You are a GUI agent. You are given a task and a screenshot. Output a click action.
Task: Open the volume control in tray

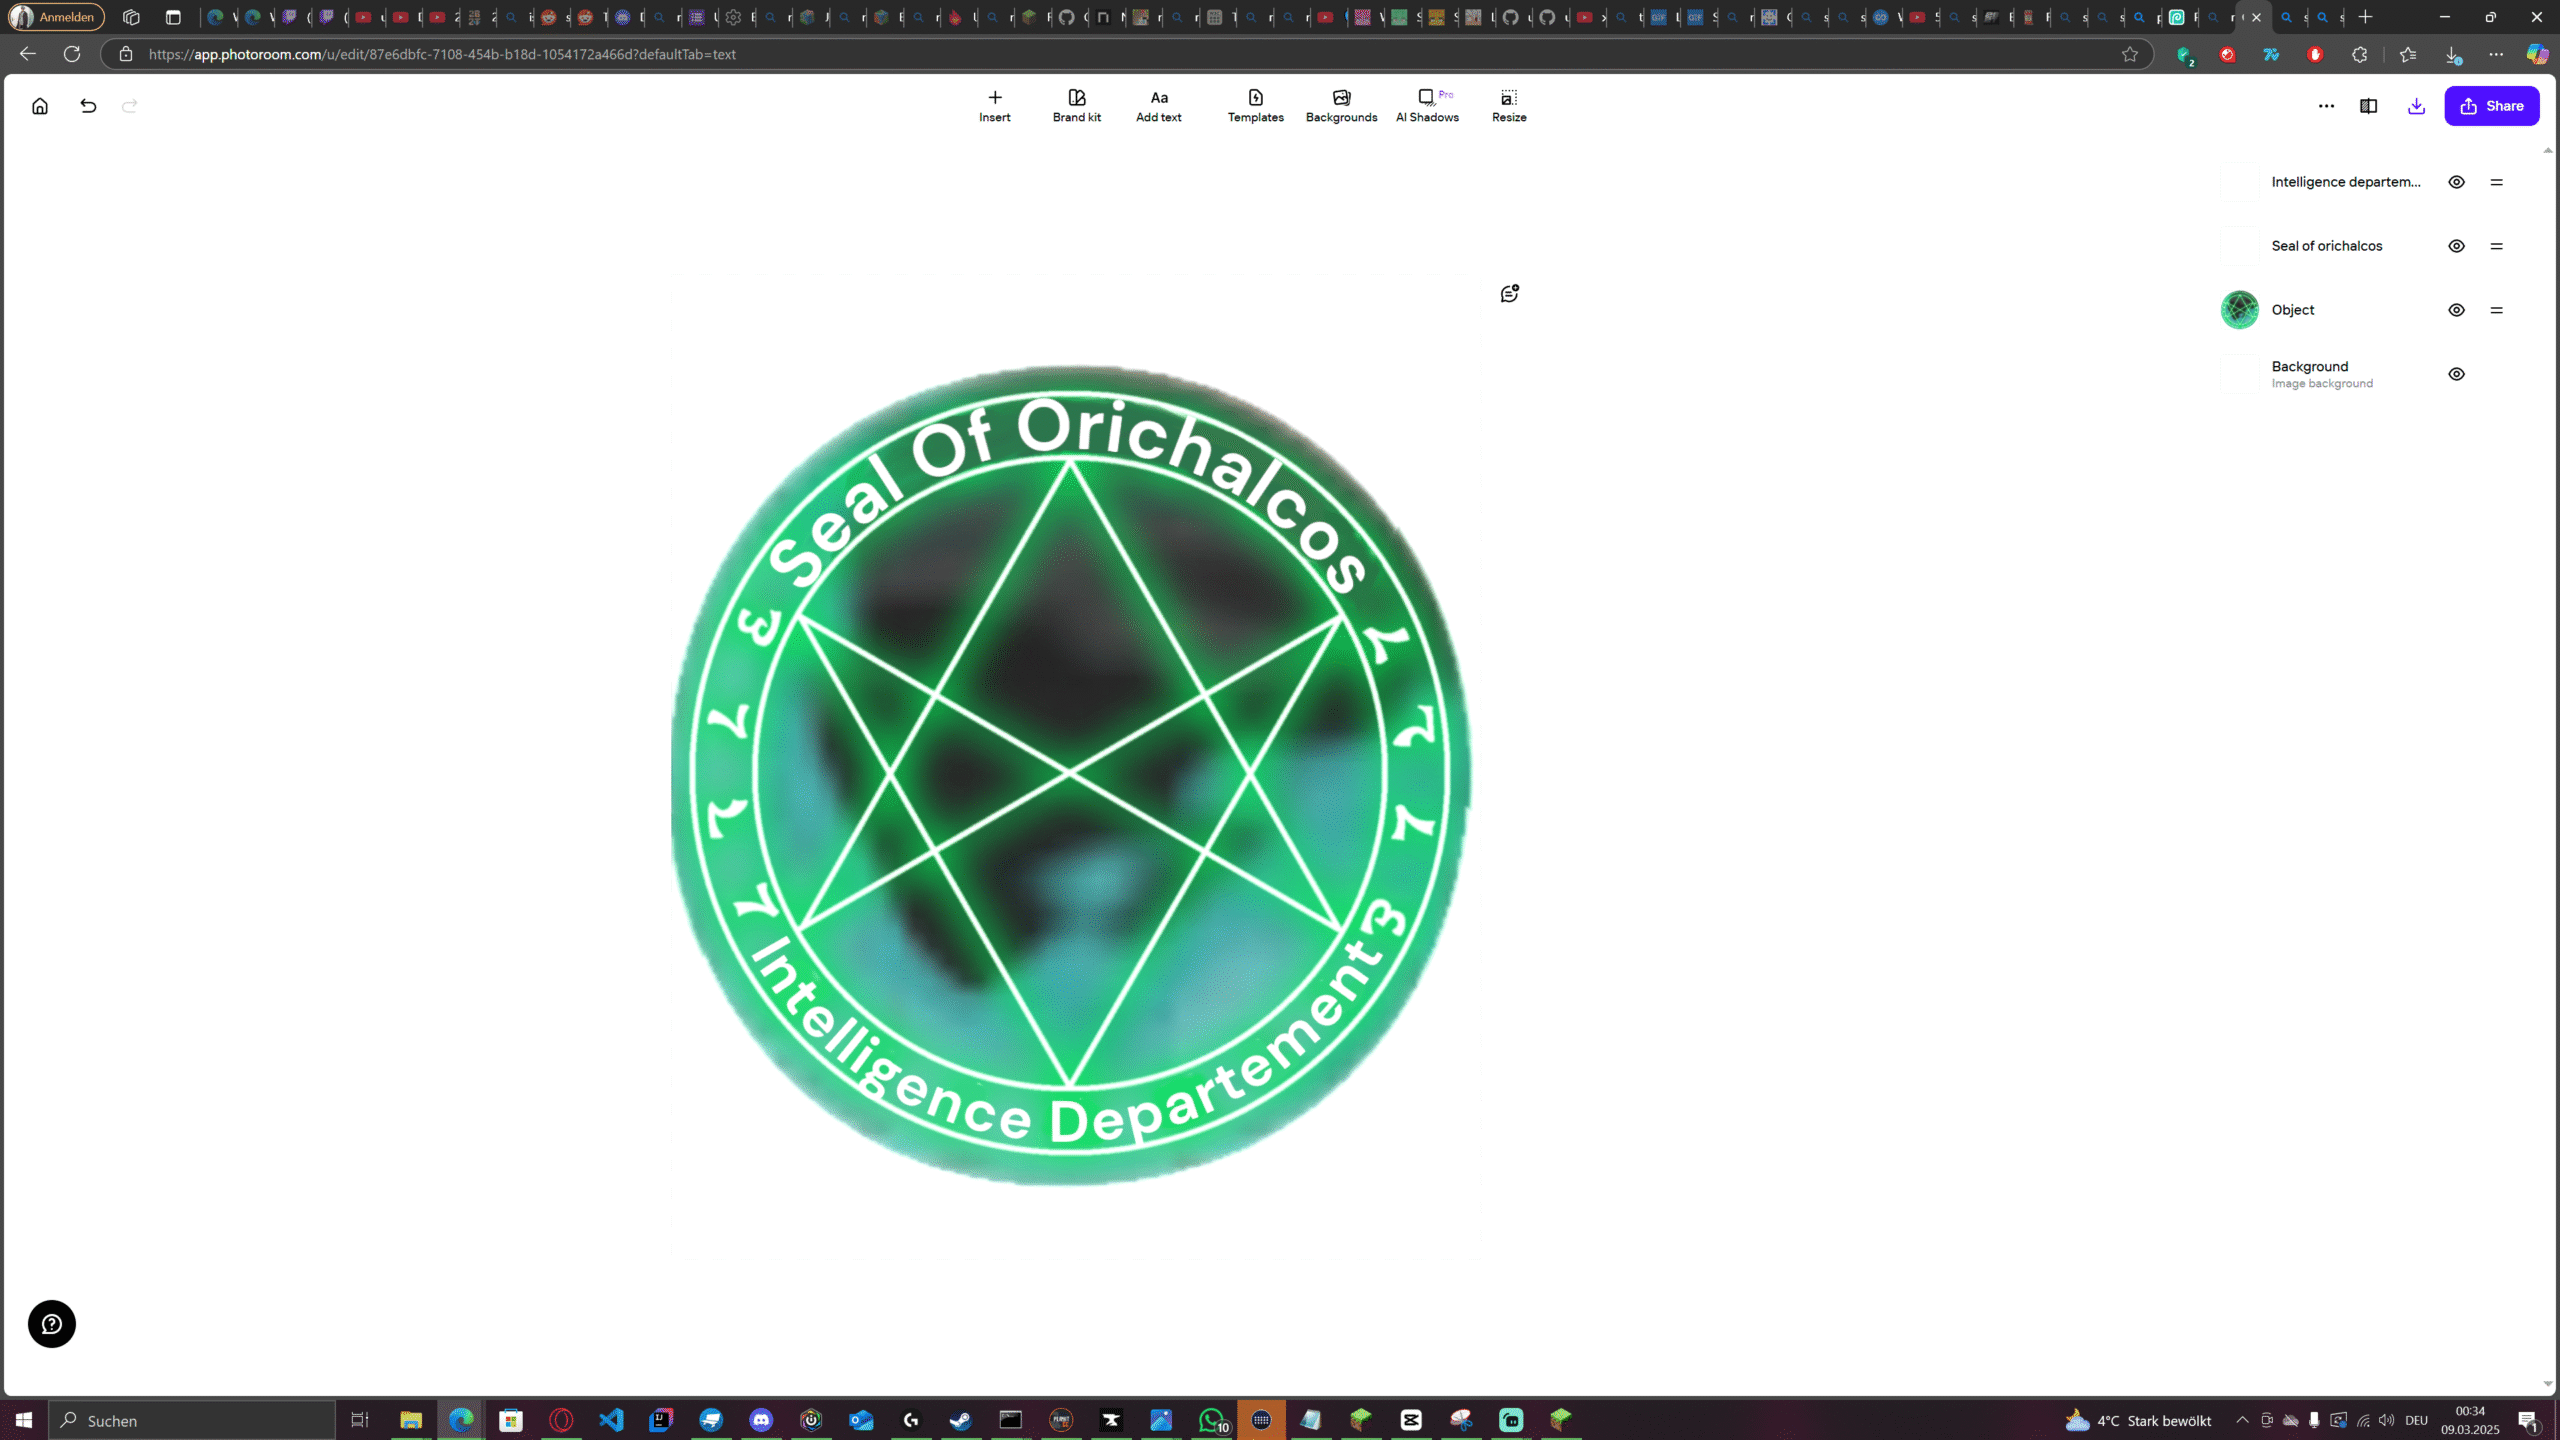click(x=2387, y=1420)
